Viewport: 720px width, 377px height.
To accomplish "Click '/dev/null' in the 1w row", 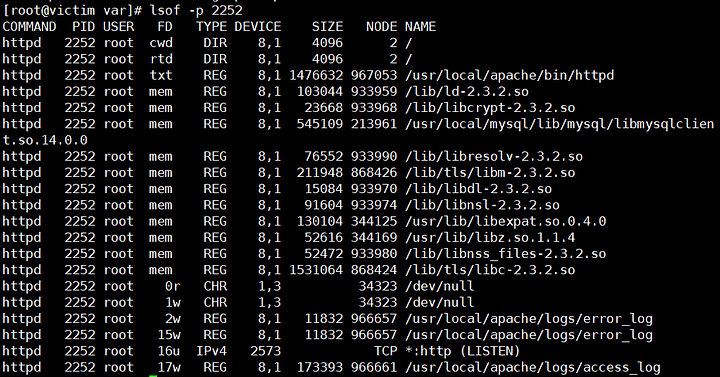I will [x=439, y=303].
